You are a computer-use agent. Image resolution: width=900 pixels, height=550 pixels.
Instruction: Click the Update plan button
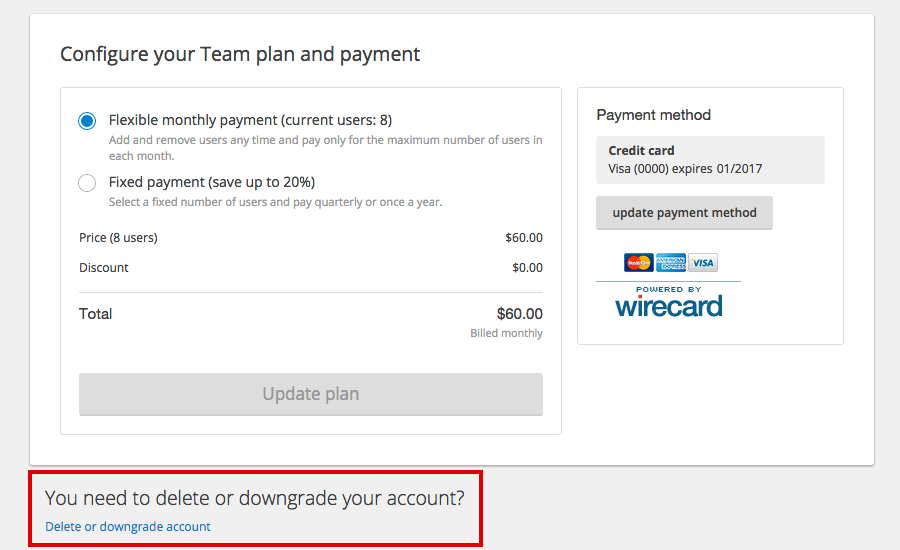coord(311,394)
